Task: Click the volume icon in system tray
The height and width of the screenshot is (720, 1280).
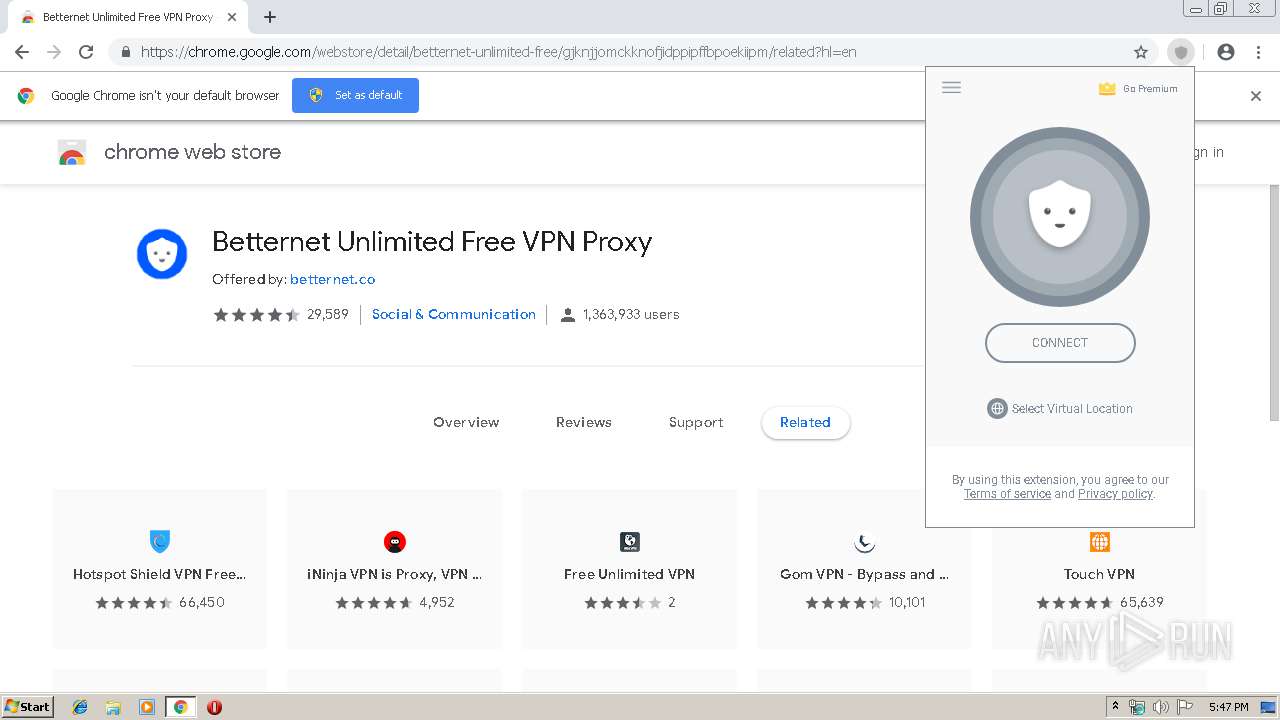Action: [x=1161, y=707]
